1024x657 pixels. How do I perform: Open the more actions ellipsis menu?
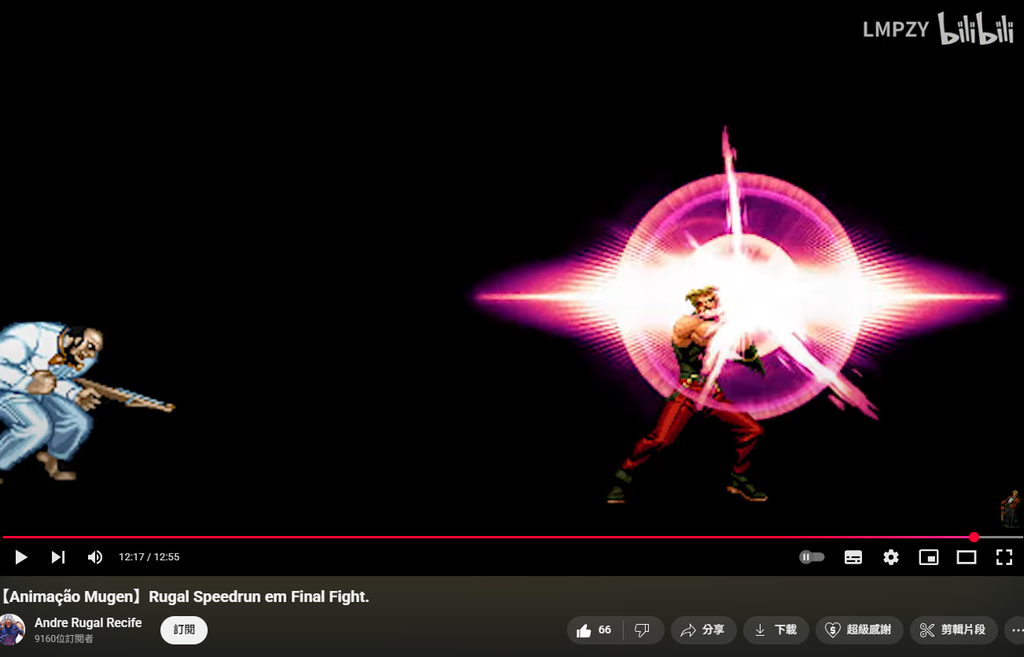point(1016,630)
